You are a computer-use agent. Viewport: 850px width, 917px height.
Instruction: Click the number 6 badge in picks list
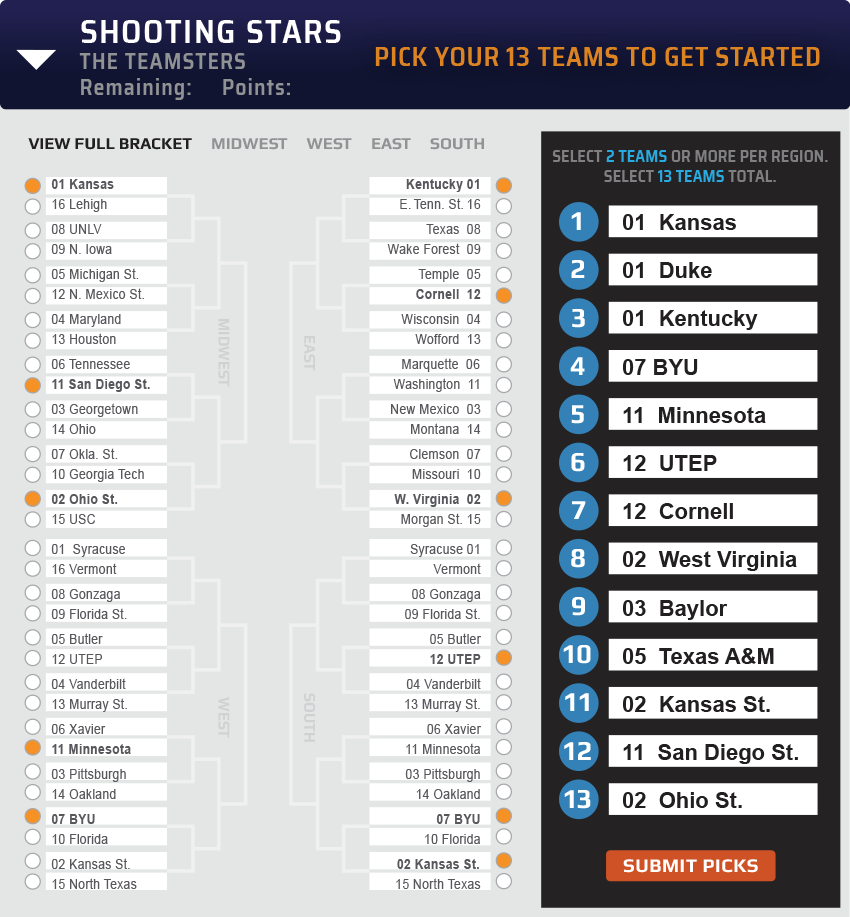(x=578, y=463)
